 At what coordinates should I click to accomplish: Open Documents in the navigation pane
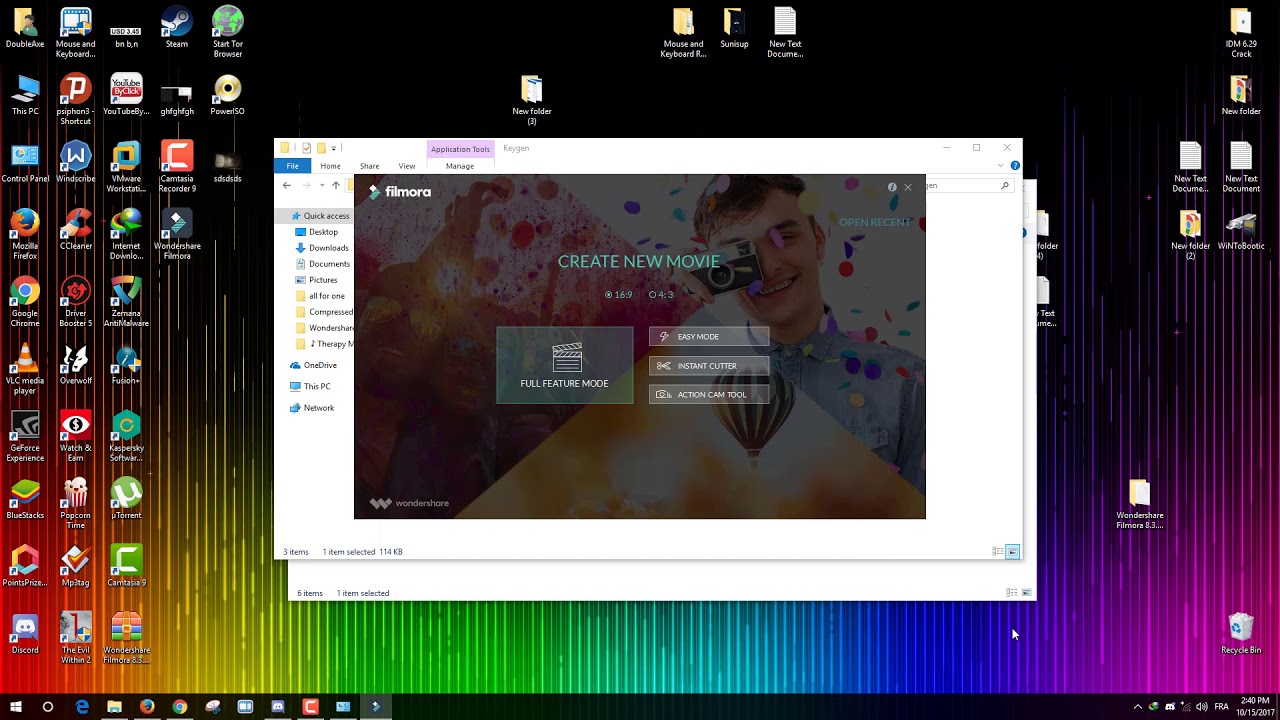pos(322,264)
